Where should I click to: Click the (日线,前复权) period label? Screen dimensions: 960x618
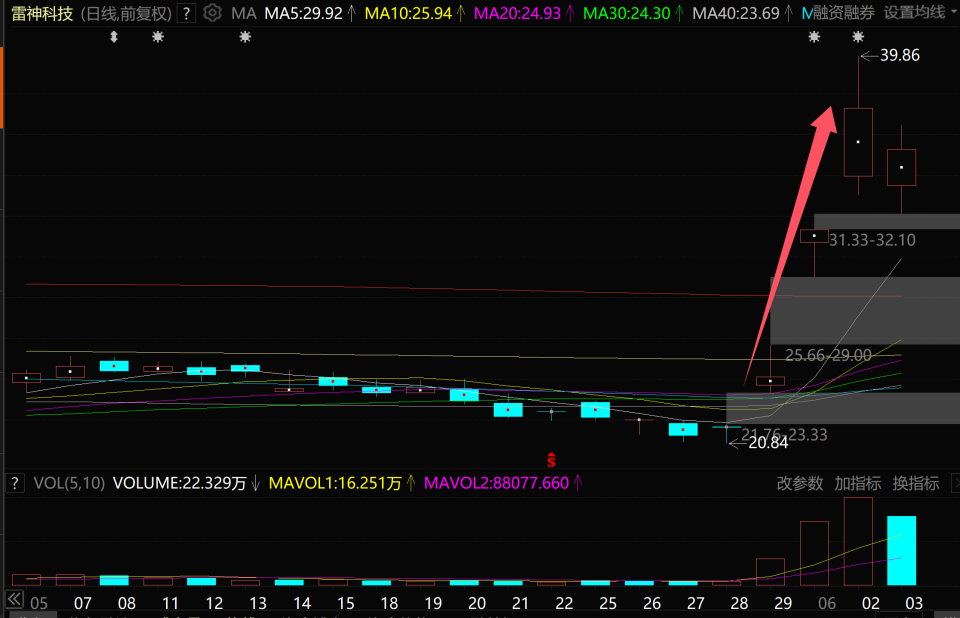(x=126, y=13)
